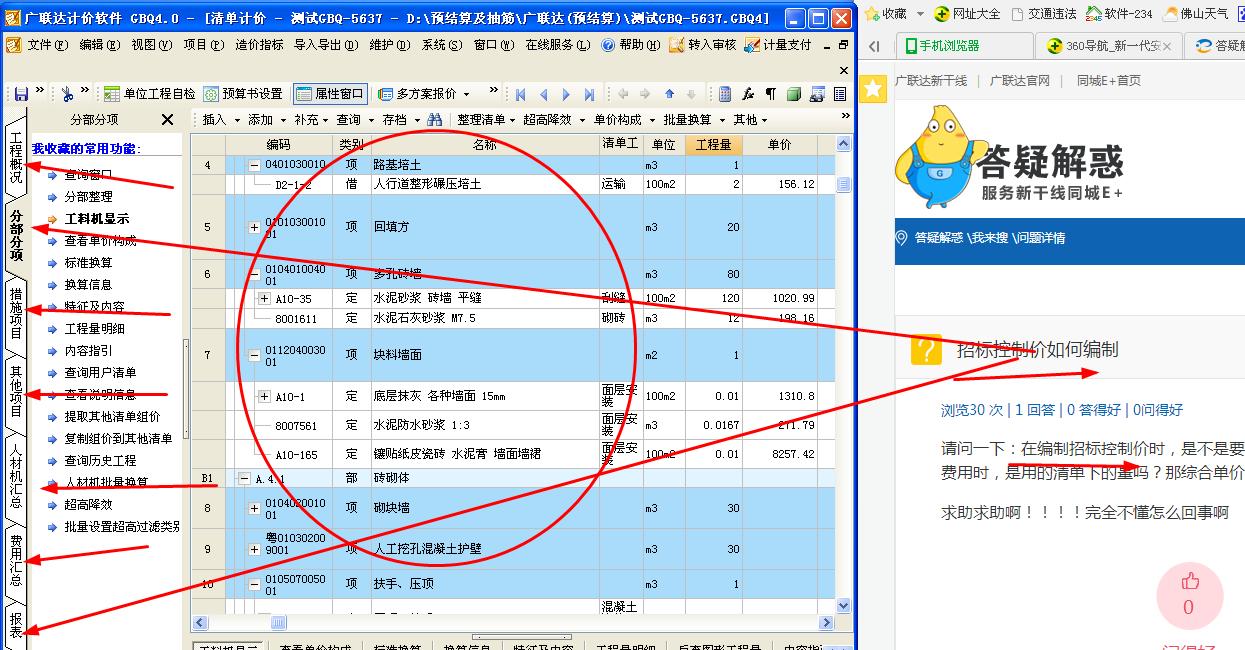The image size is (1245, 650).
Task: Close the 分部分项 side panel
Action: pos(168,120)
